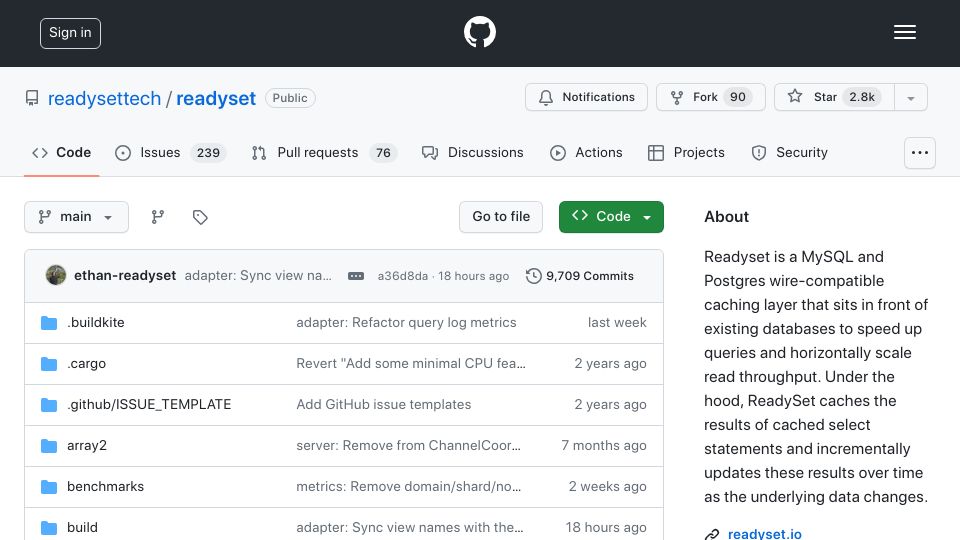The height and width of the screenshot is (540, 960).
Task: Click the array2 folder icon
Action: coord(49,446)
